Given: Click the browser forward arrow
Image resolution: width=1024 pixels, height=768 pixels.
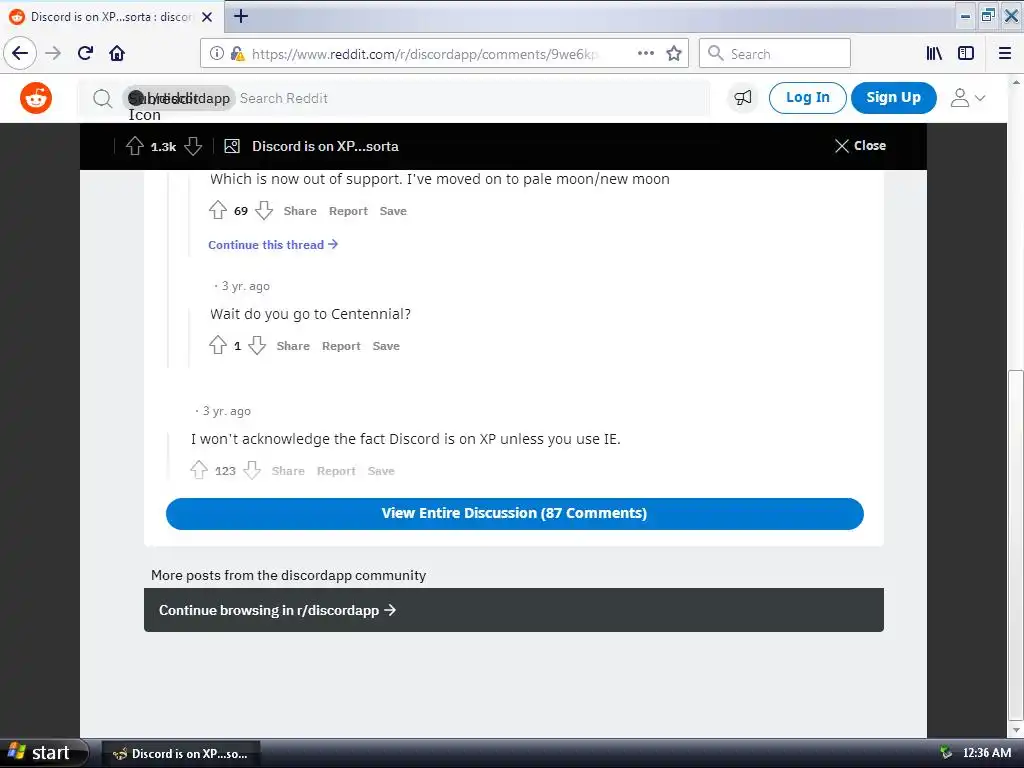Looking at the screenshot, I should tap(53, 54).
